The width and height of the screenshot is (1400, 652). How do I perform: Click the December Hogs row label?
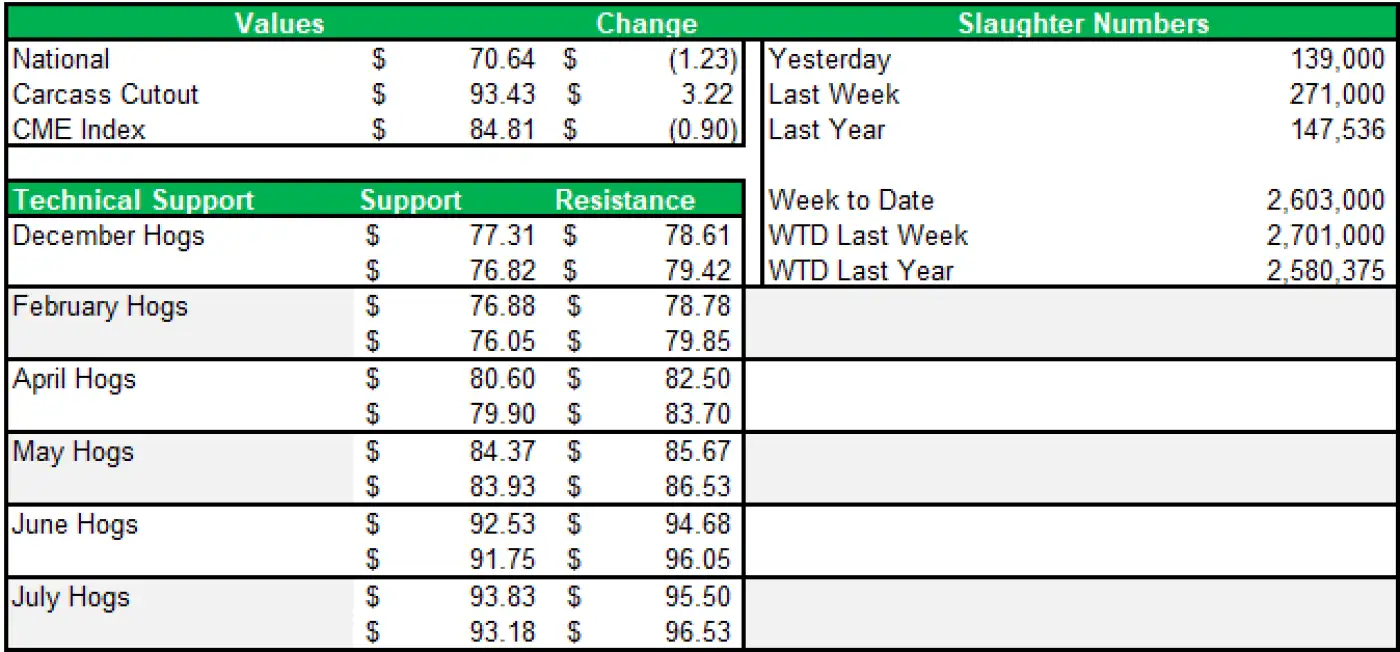108,236
